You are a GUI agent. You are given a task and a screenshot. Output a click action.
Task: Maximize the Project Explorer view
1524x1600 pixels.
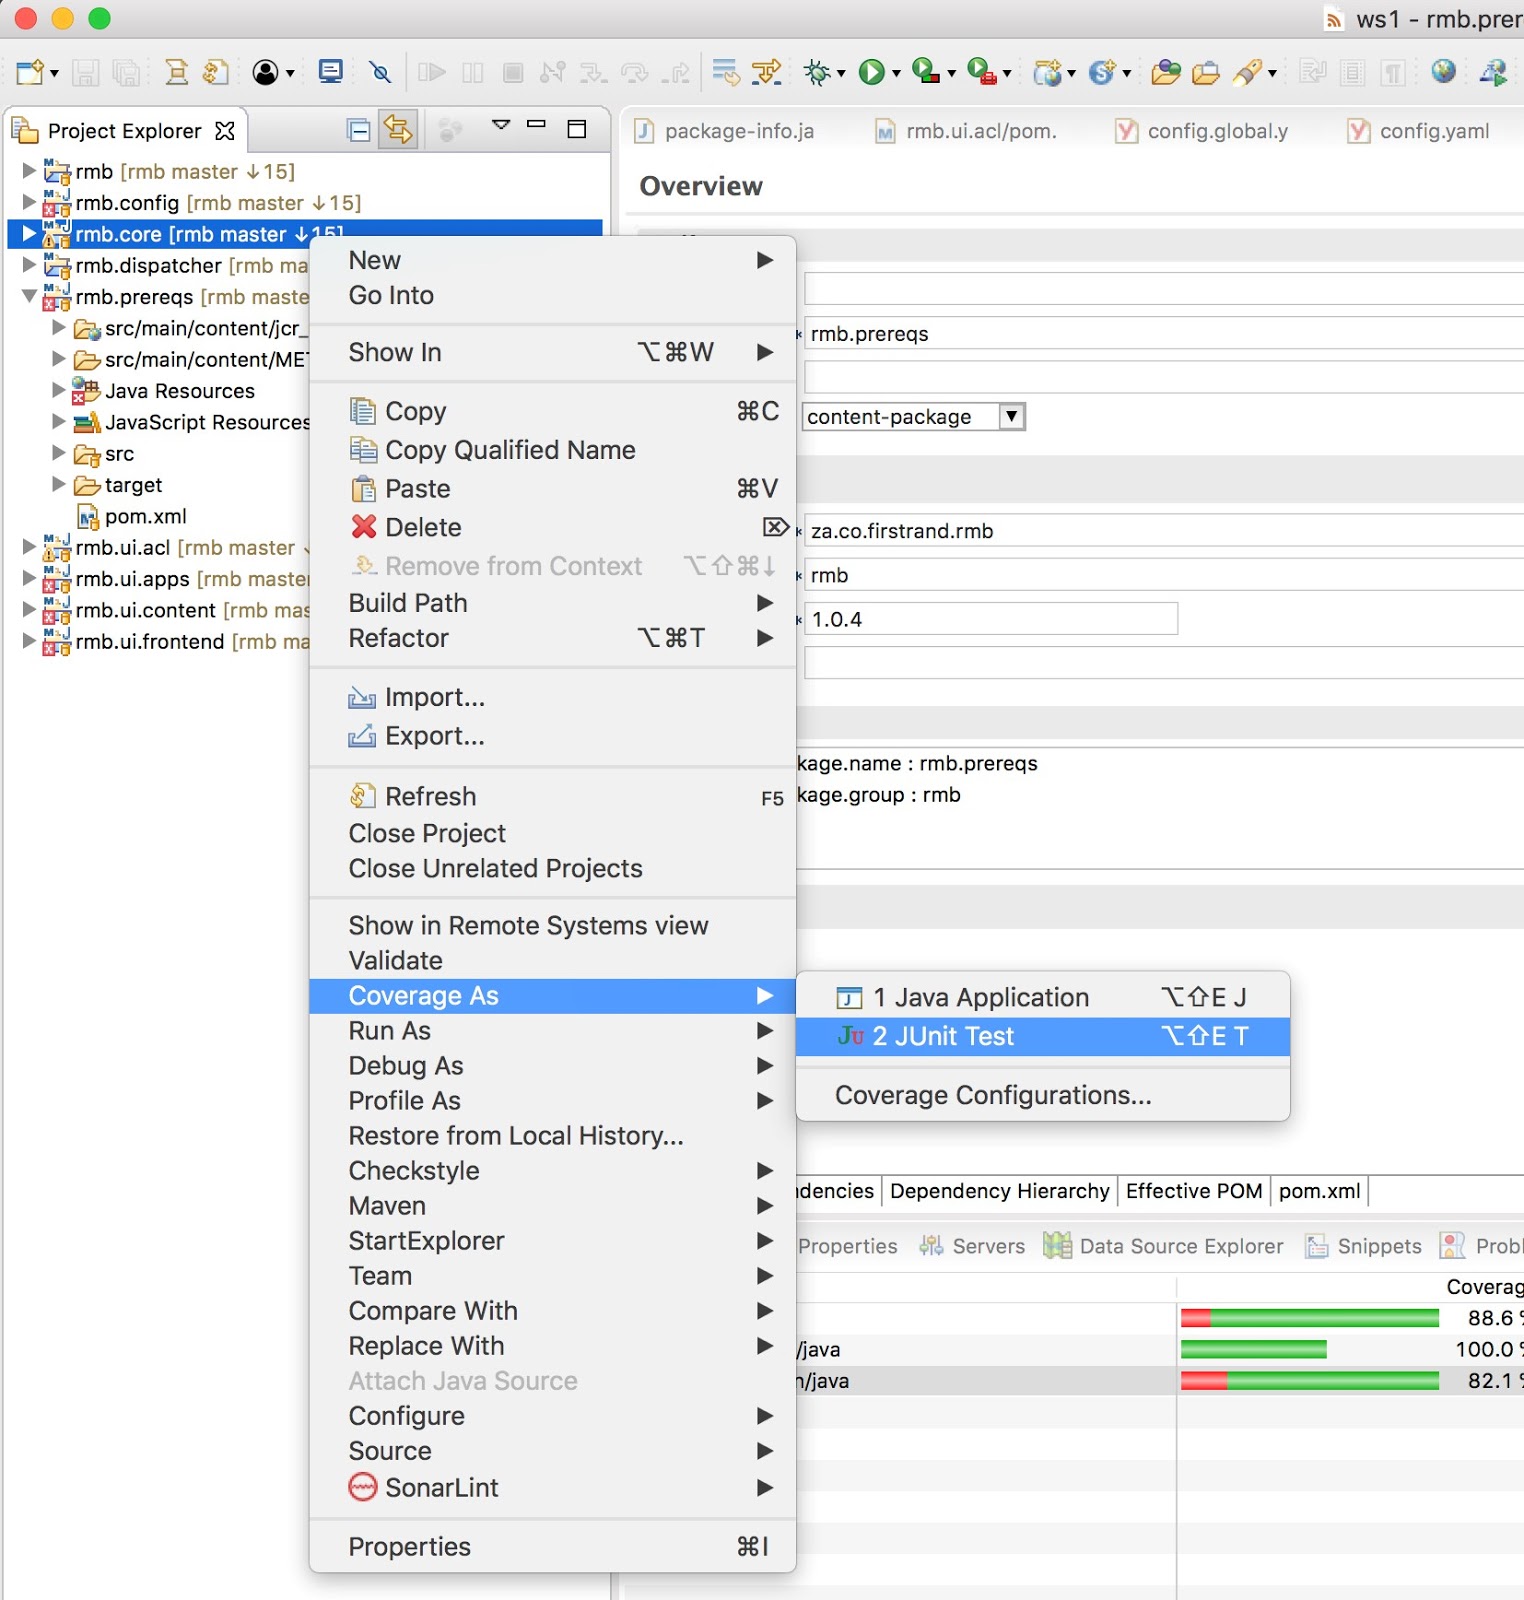[577, 128]
